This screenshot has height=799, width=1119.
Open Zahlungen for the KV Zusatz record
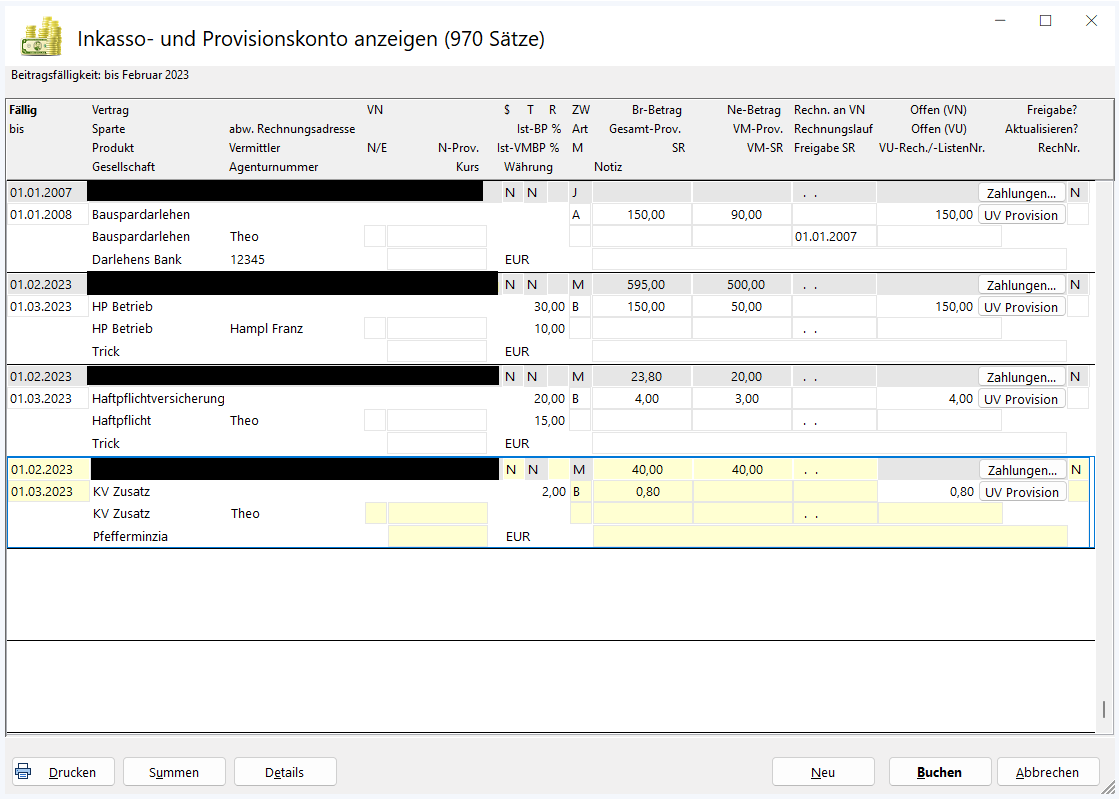(x=1021, y=470)
